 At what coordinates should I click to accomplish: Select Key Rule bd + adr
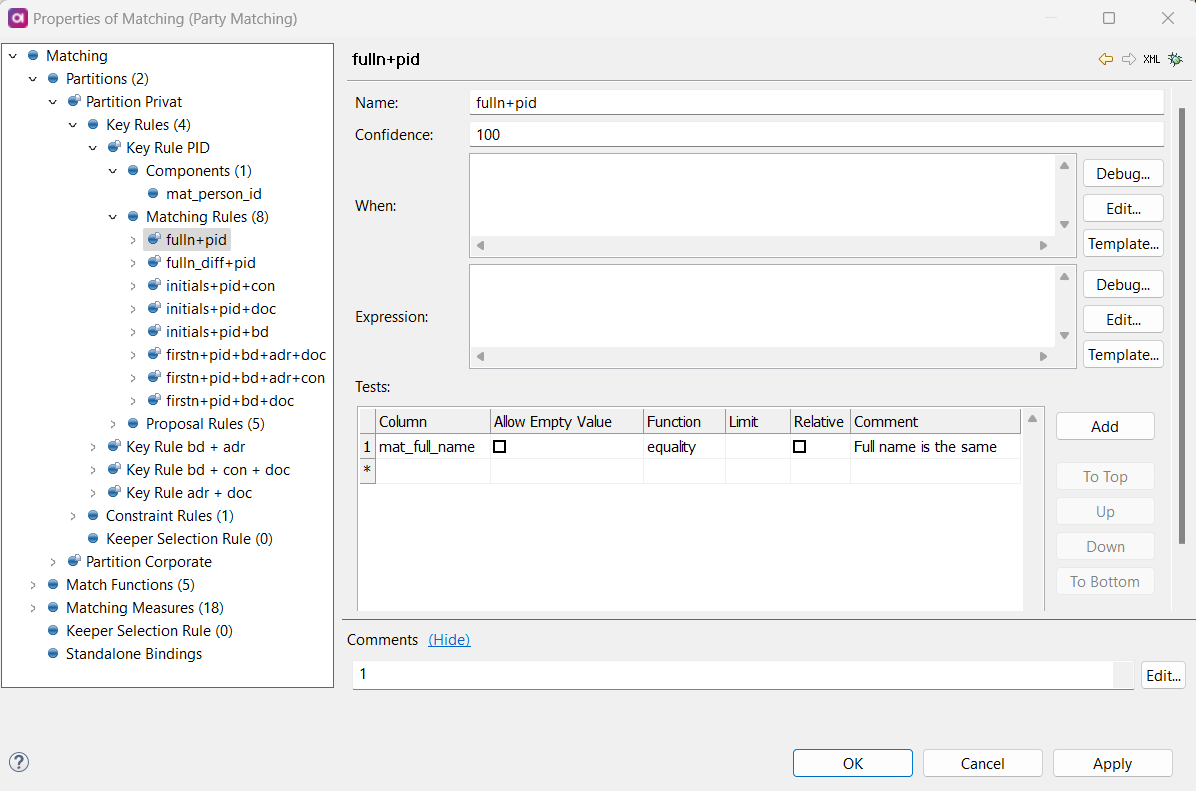pyautogui.click(x=185, y=446)
